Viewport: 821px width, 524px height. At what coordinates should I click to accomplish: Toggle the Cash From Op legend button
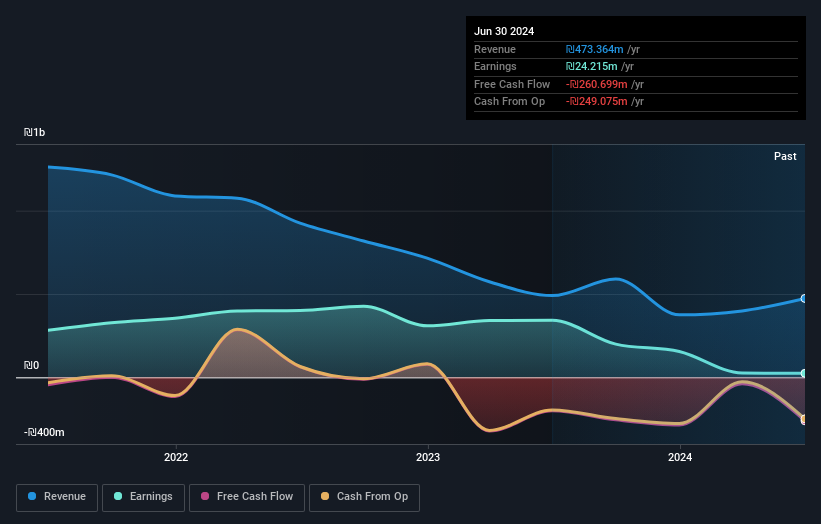364,497
